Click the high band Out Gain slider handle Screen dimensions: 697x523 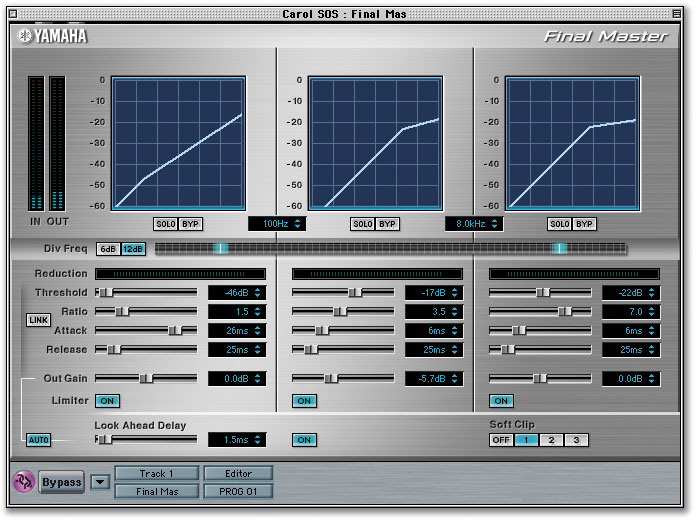540,379
